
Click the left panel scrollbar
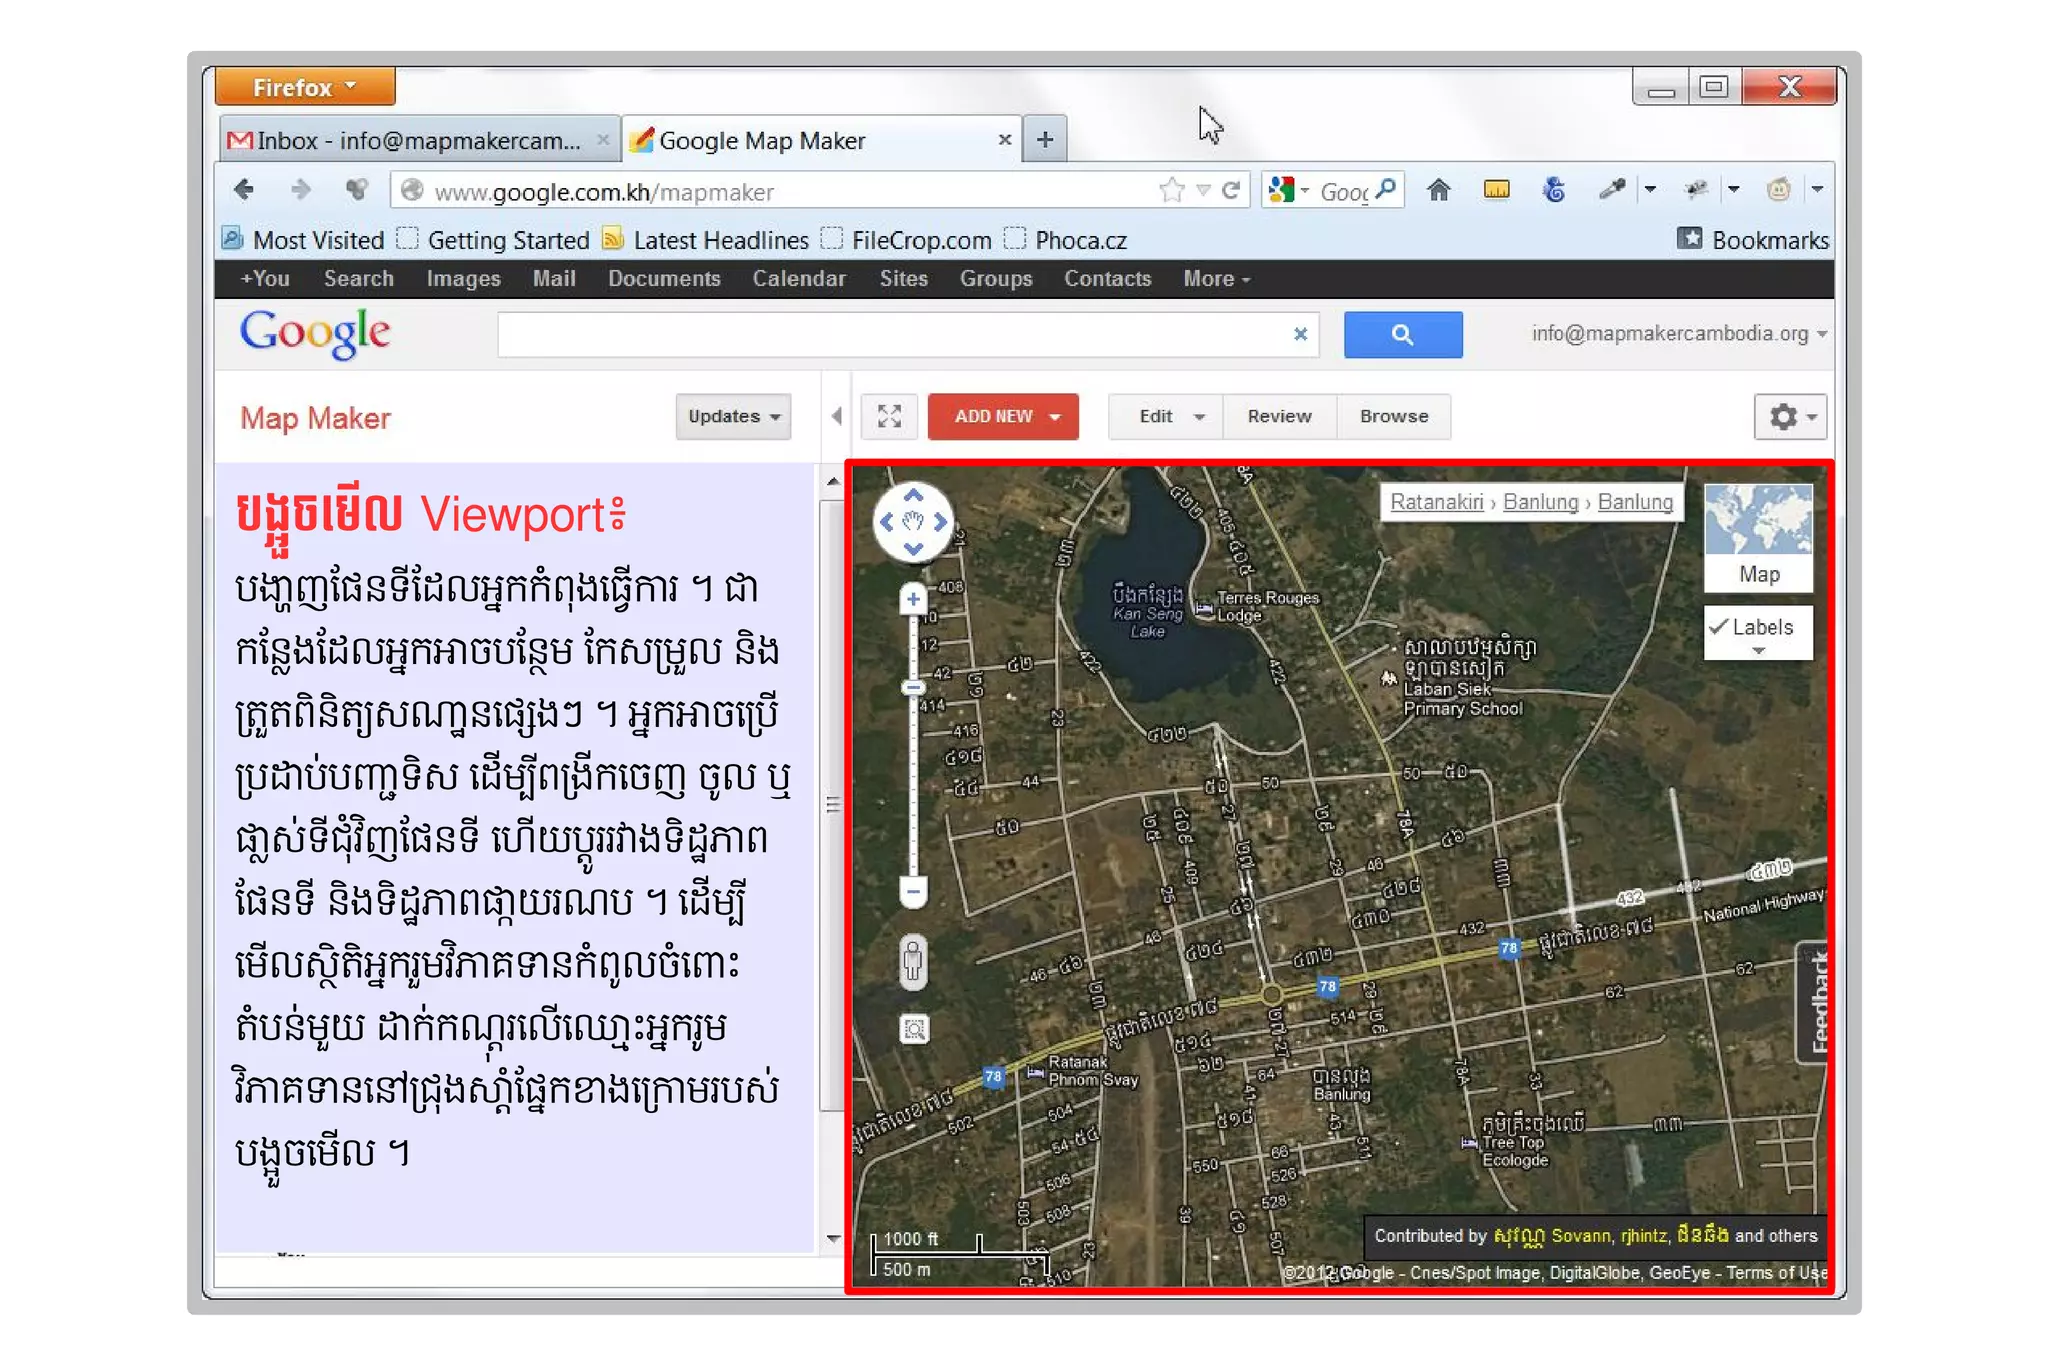[832, 805]
